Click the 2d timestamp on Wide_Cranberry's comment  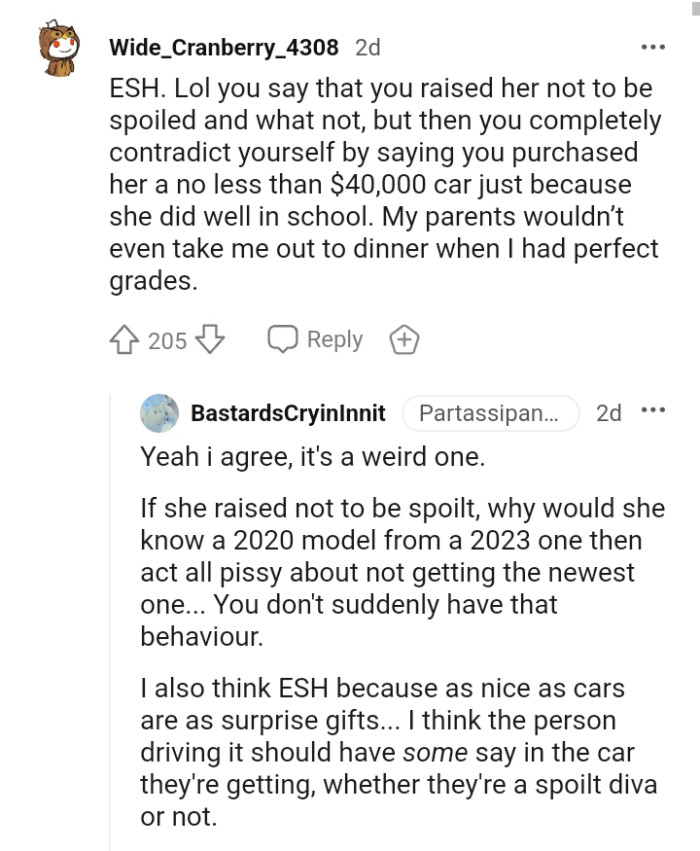369,46
